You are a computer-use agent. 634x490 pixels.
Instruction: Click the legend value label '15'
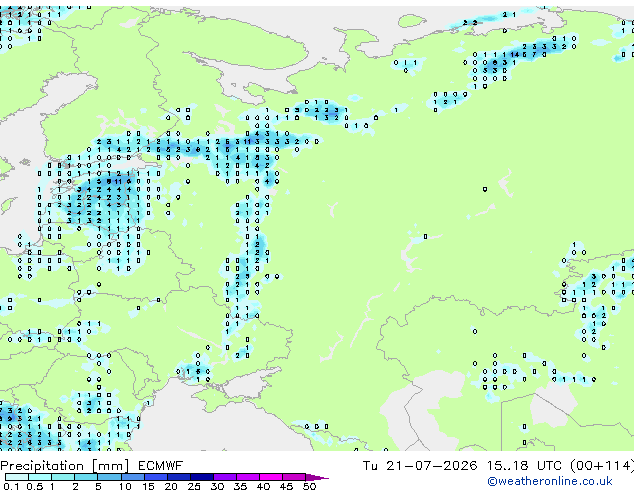coord(148,486)
